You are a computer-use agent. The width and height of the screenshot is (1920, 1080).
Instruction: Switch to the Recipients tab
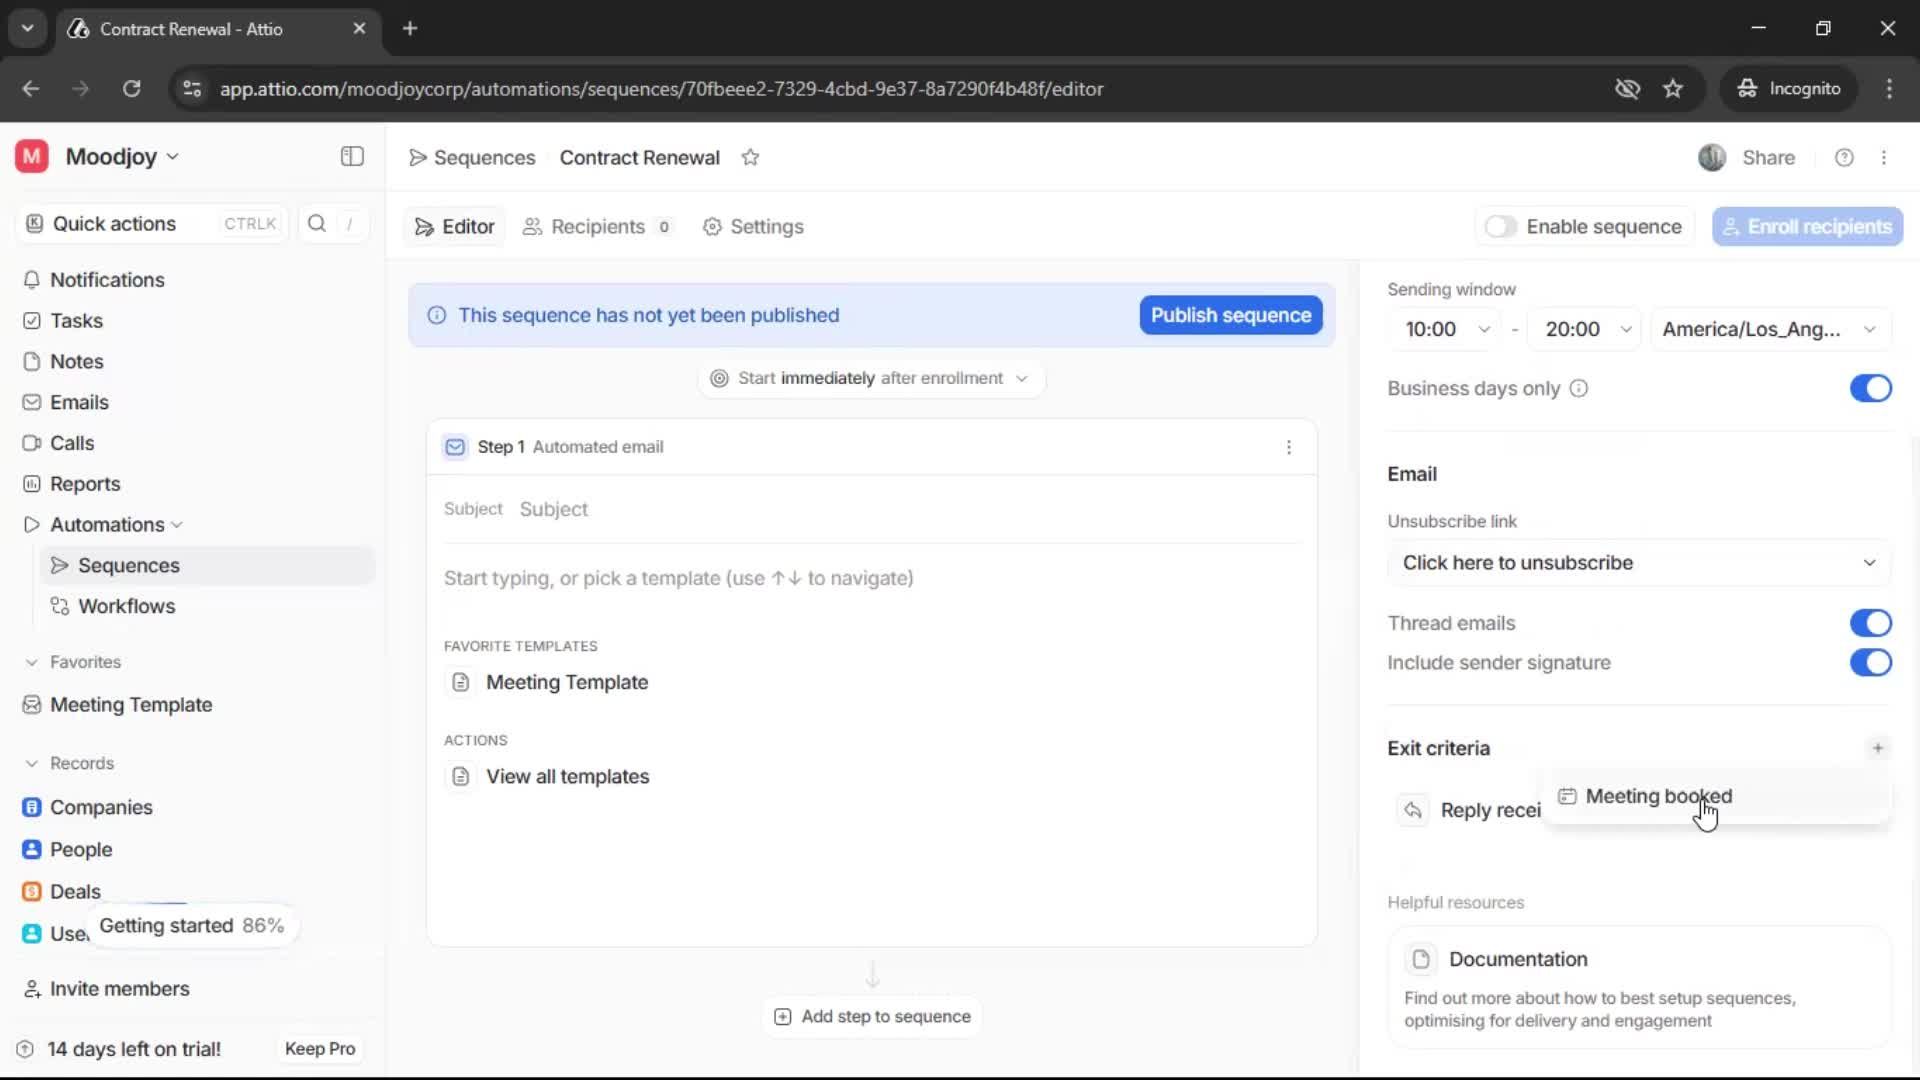(597, 227)
